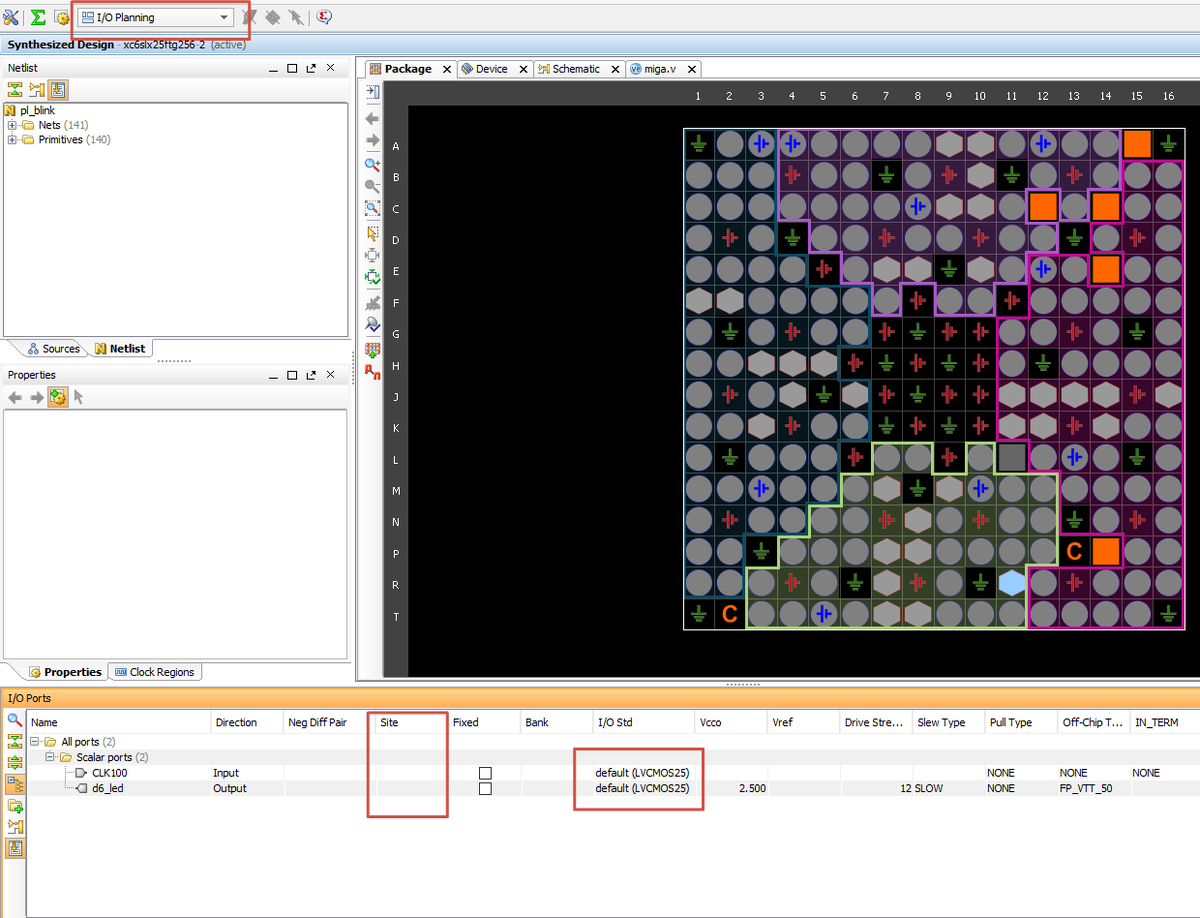Run the DRC check icon
The image size is (1200, 918).
[x=372, y=324]
